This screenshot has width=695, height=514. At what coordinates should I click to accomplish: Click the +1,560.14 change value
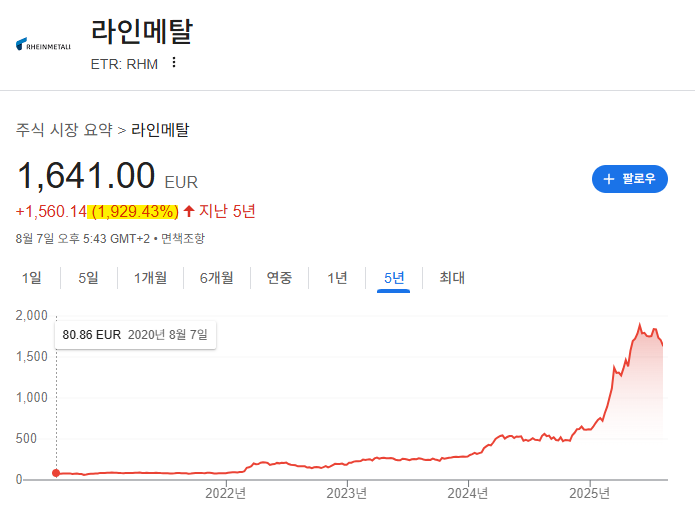(51, 211)
